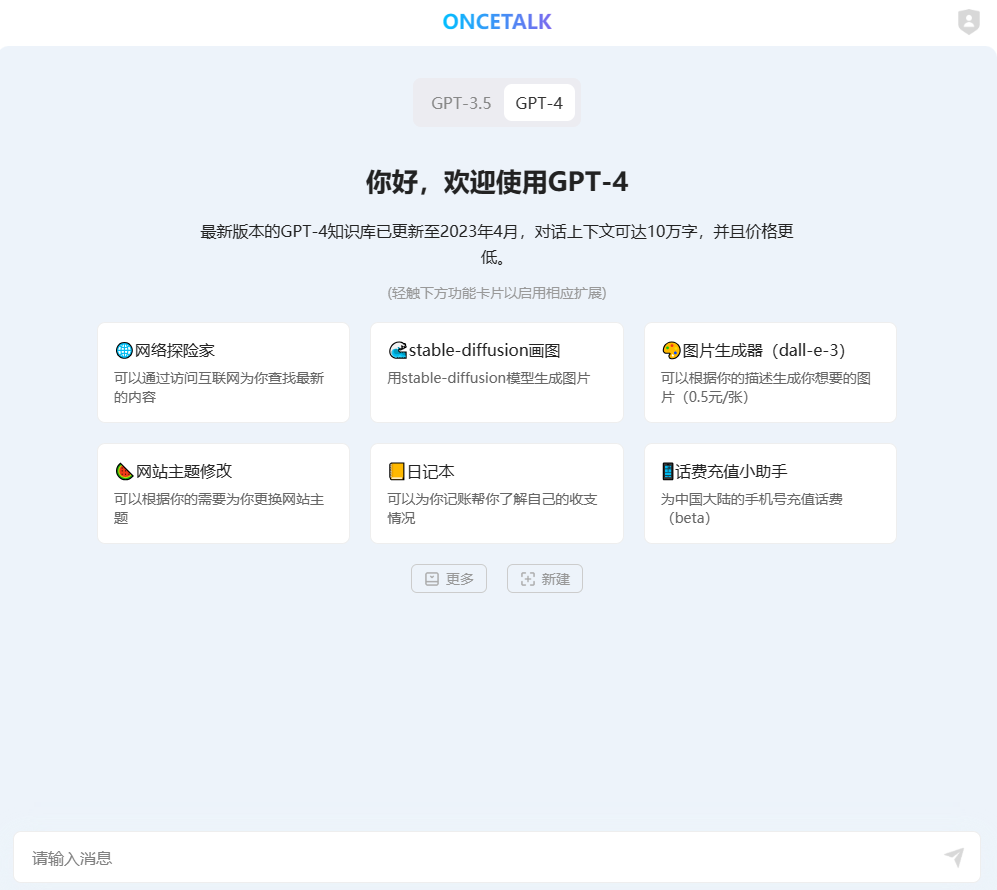Select the GPT-4 tab
Screen dimensions: 997x890
click(x=539, y=103)
